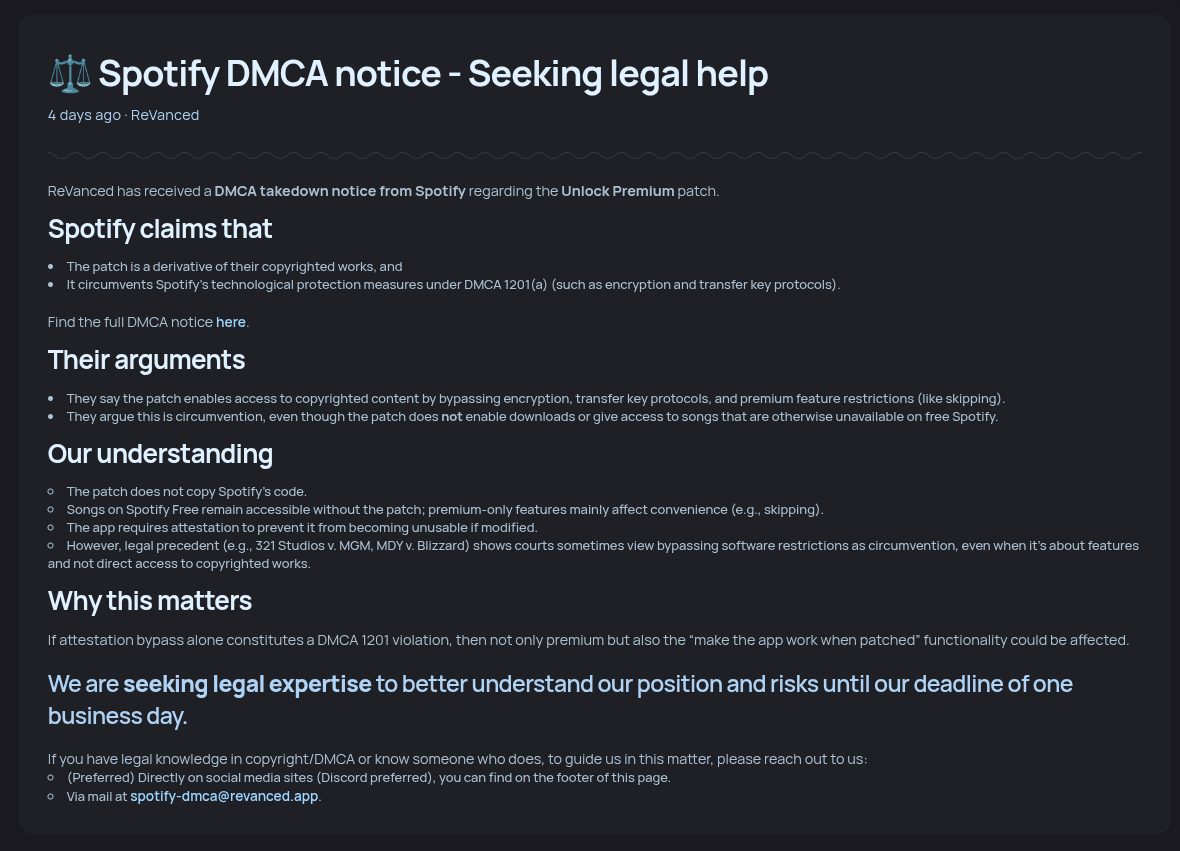Click the "Their arguments" heading
Viewport: 1180px width, 851px height.
click(146, 359)
